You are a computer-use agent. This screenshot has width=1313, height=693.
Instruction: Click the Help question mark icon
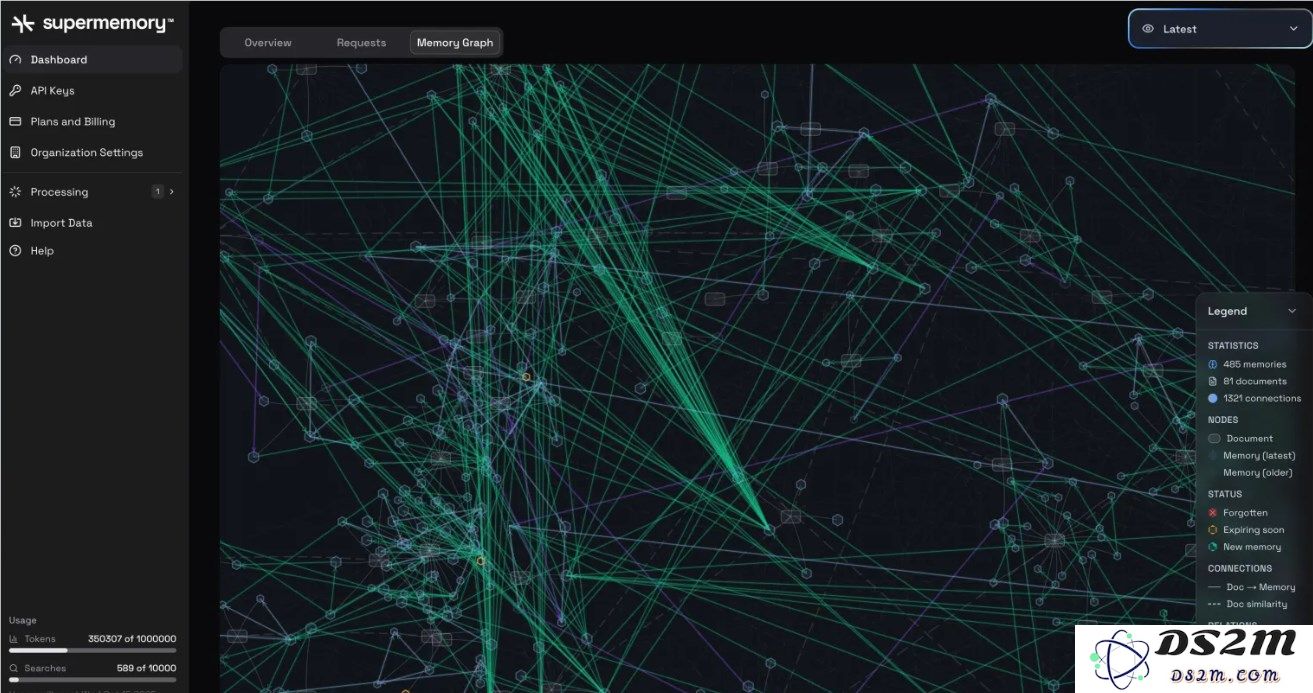tap(14, 250)
